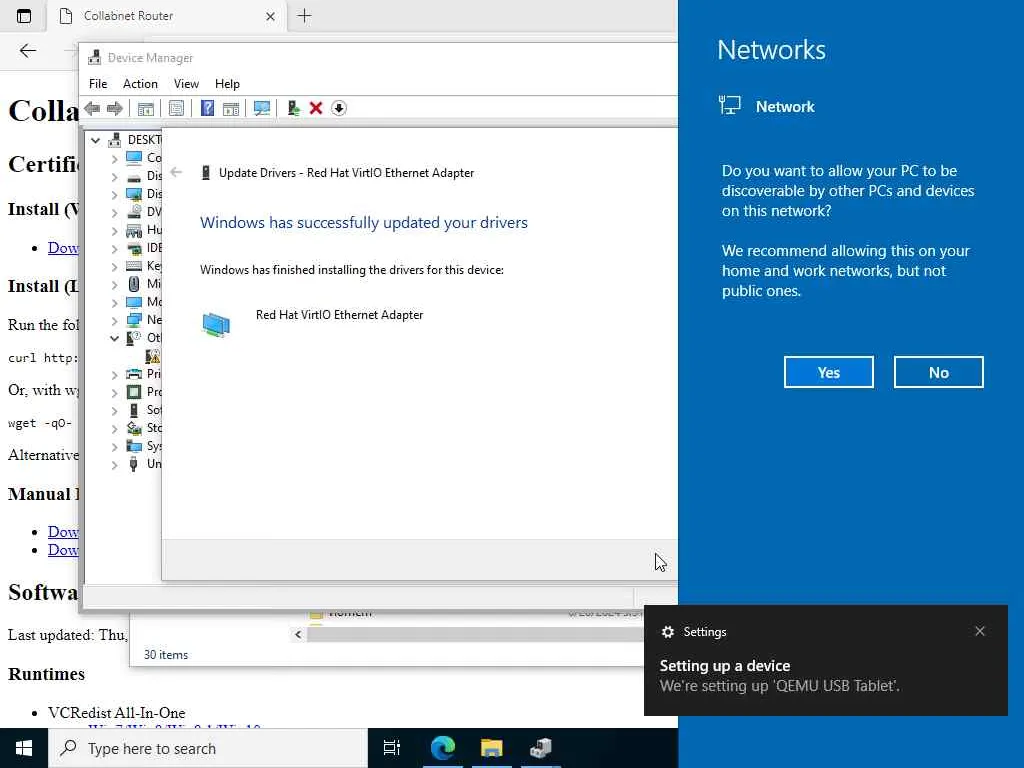The height and width of the screenshot is (768, 1024).
Task: Expand the Monitors (Mo) category
Action: click(114, 303)
